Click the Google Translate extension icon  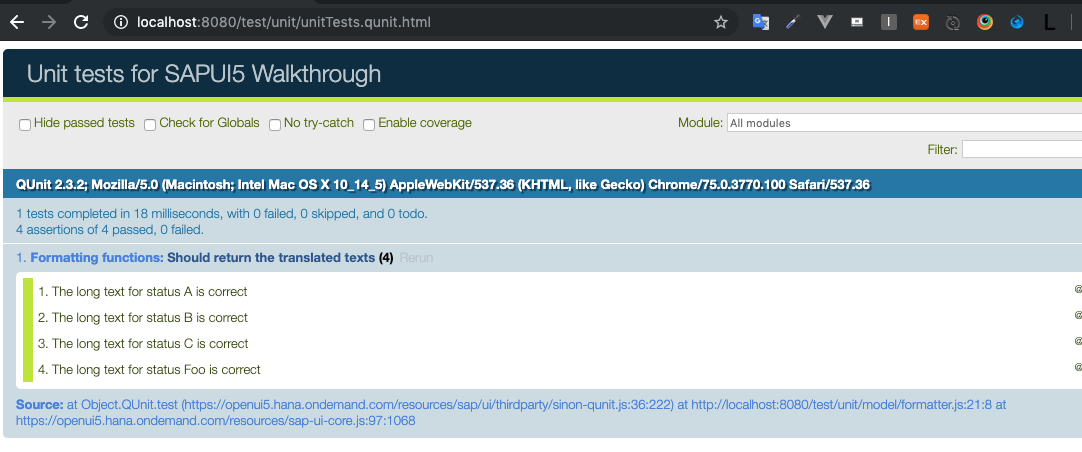click(x=760, y=22)
